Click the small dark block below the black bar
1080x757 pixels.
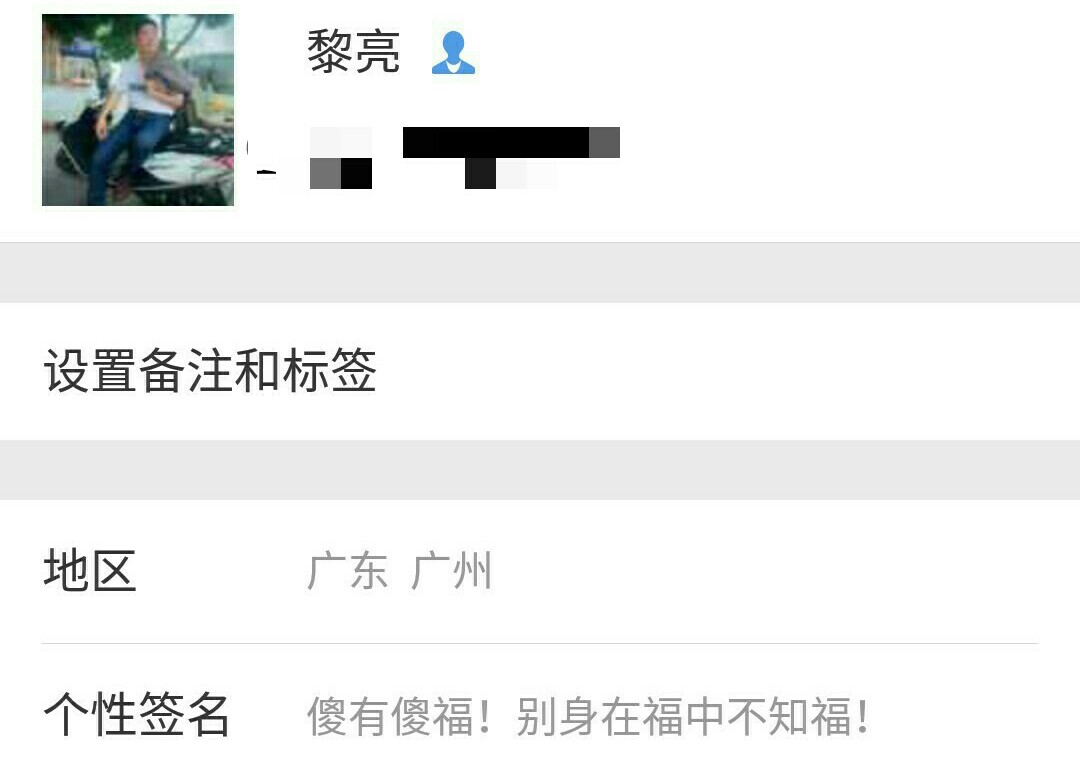(480, 174)
